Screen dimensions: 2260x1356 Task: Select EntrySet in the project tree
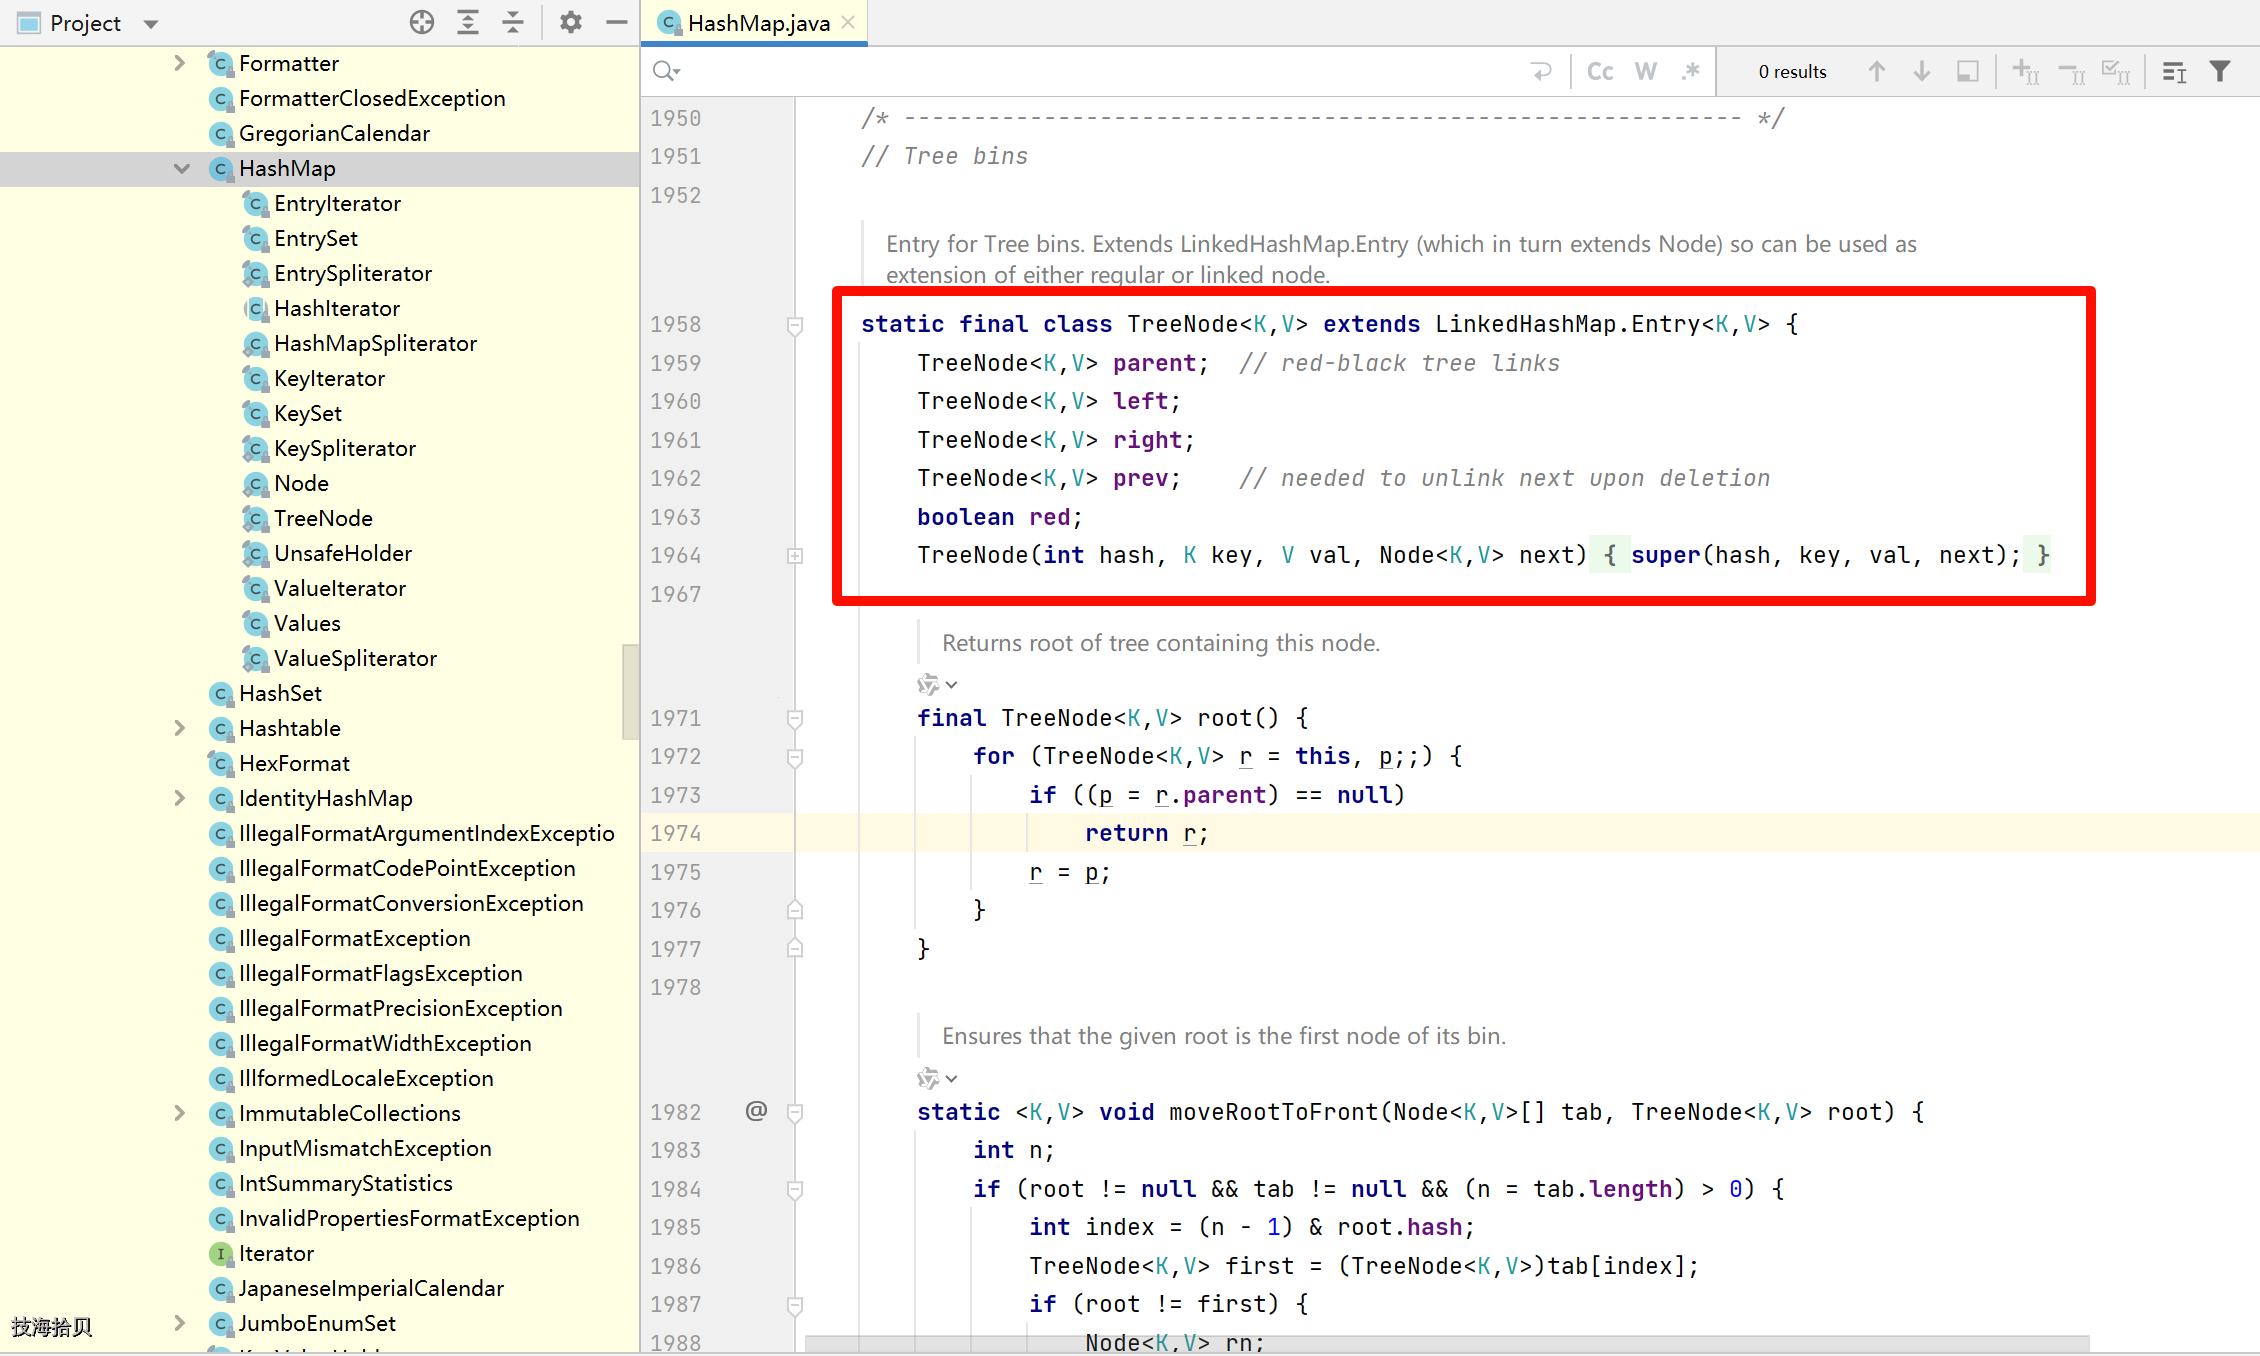pyautogui.click(x=316, y=238)
